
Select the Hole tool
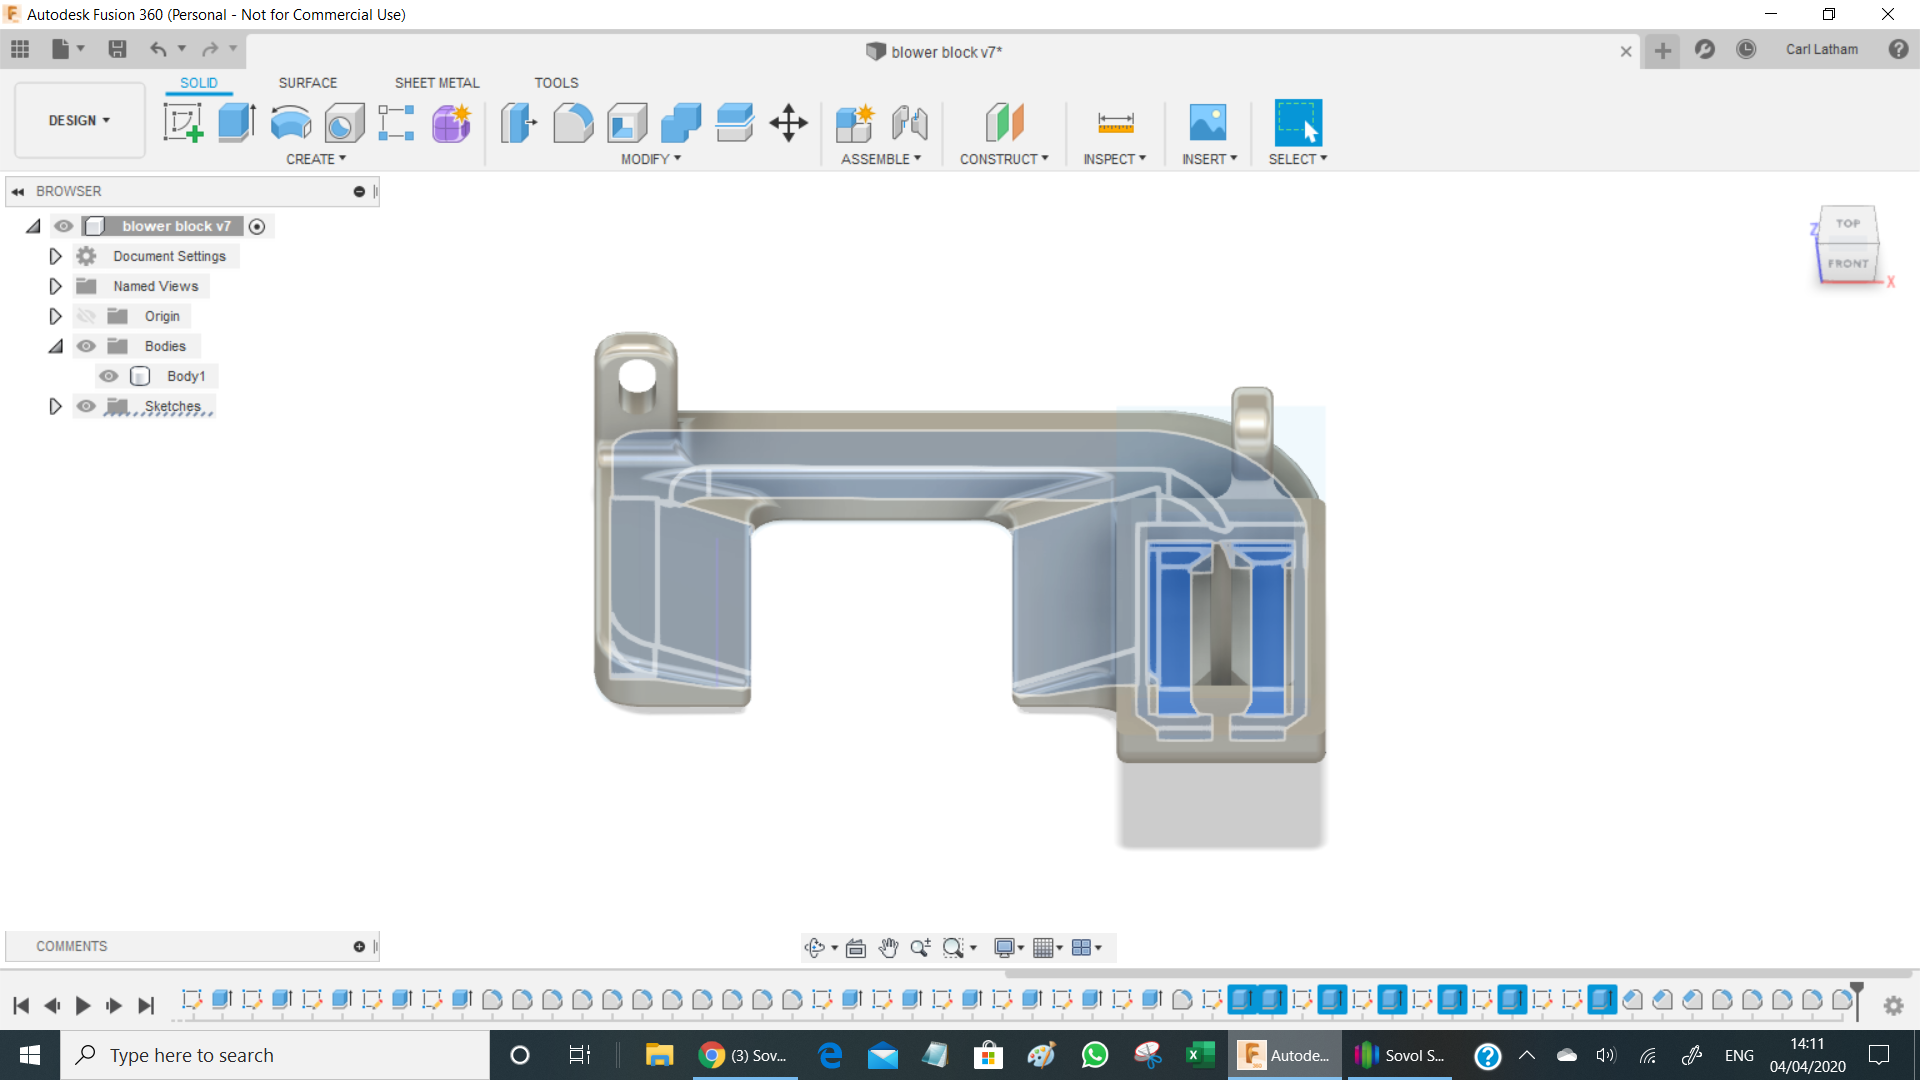click(345, 123)
